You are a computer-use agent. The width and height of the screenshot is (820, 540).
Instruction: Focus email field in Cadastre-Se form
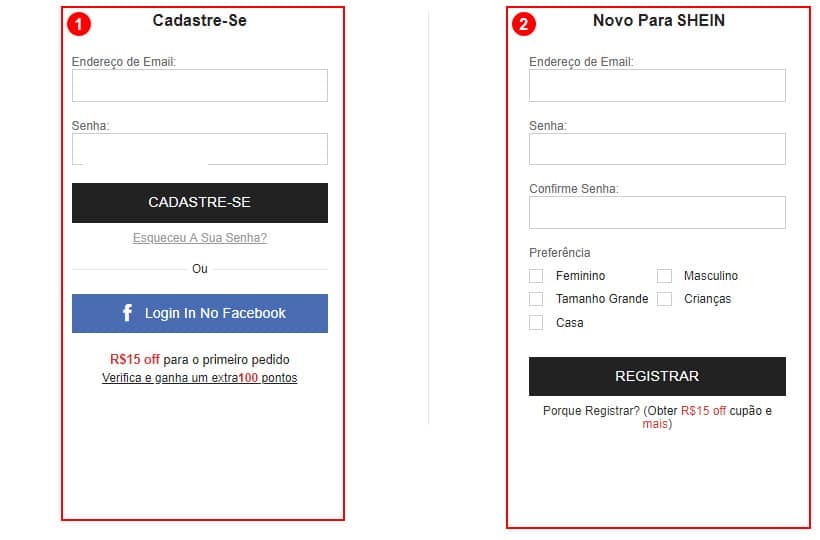(x=200, y=85)
